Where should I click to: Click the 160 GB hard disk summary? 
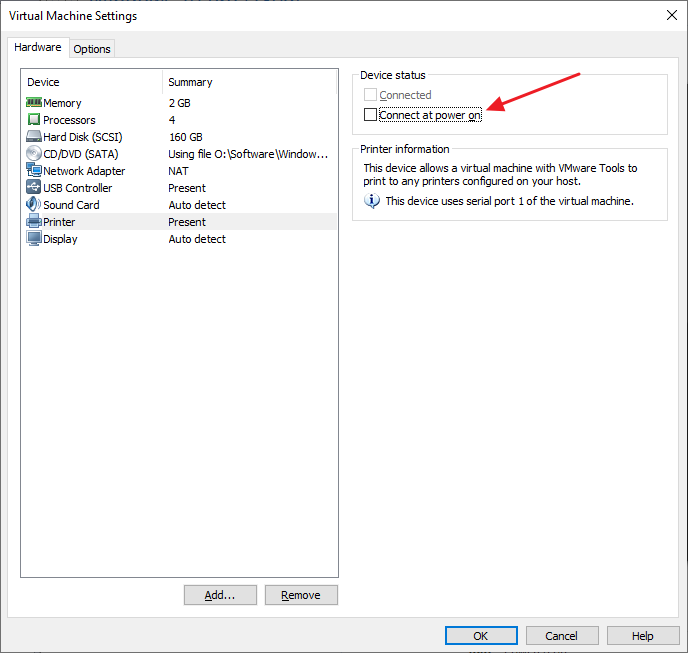(x=186, y=137)
